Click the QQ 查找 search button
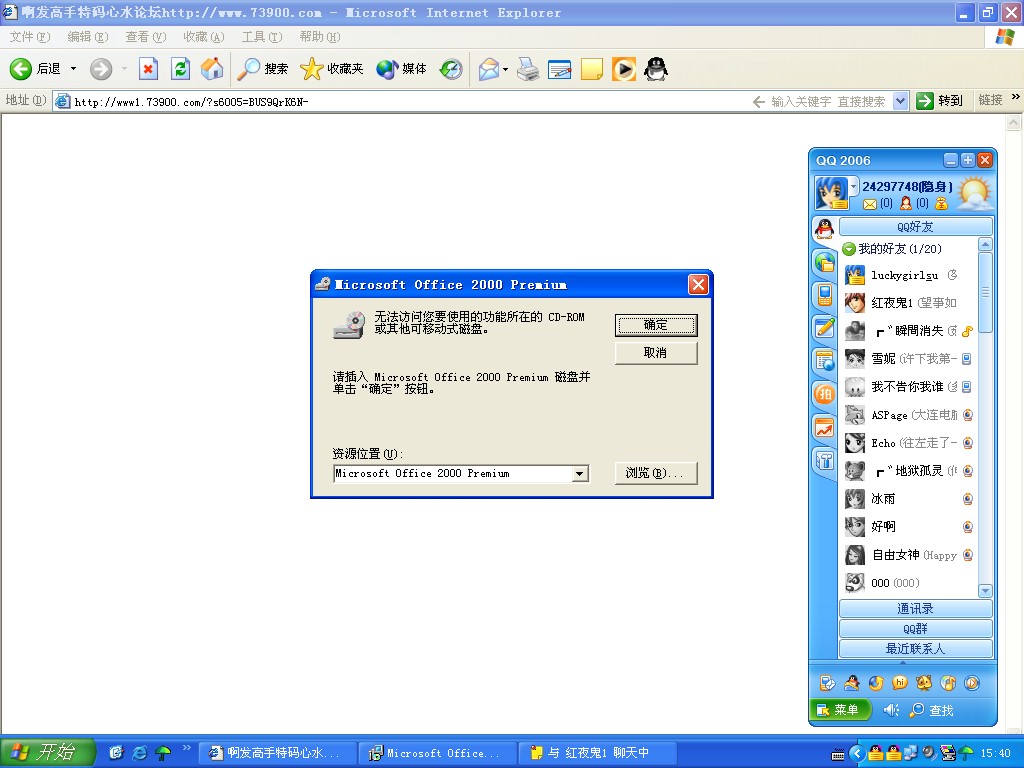 [x=931, y=710]
